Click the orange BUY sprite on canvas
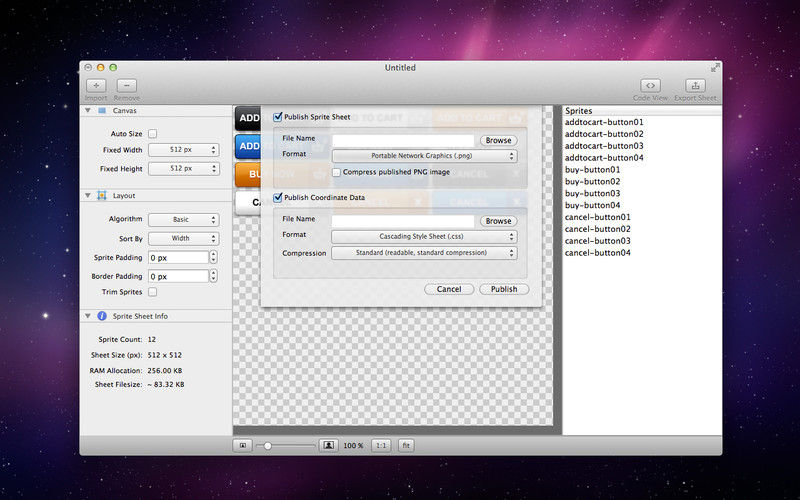 [248, 174]
